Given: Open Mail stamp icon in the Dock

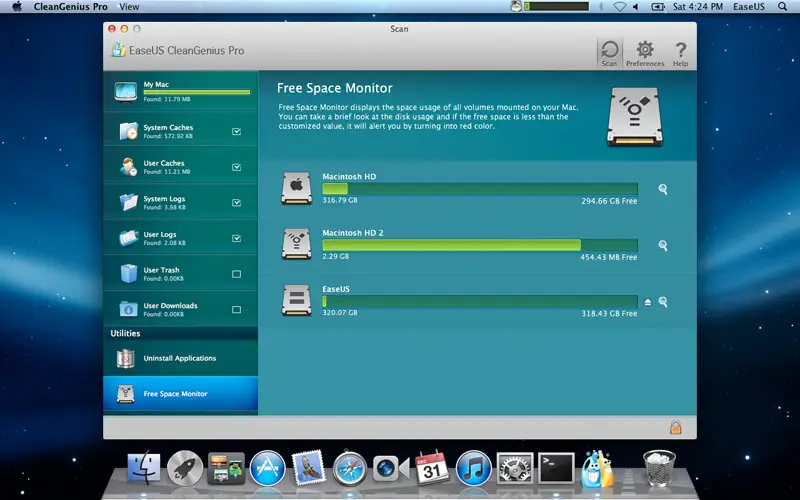Looking at the screenshot, I should click(309, 468).
